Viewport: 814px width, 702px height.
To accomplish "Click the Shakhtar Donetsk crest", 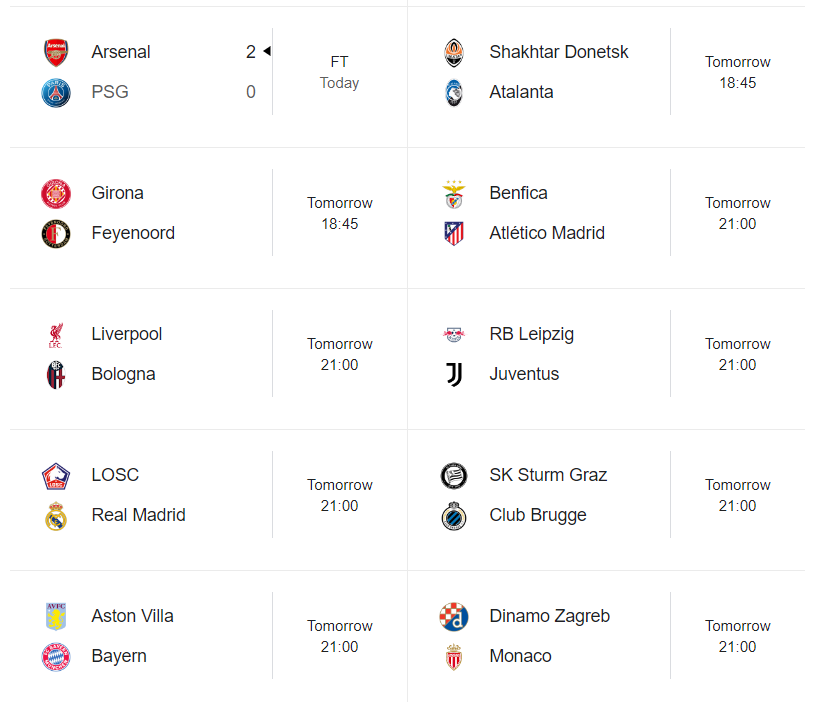I will click(454, 52).
